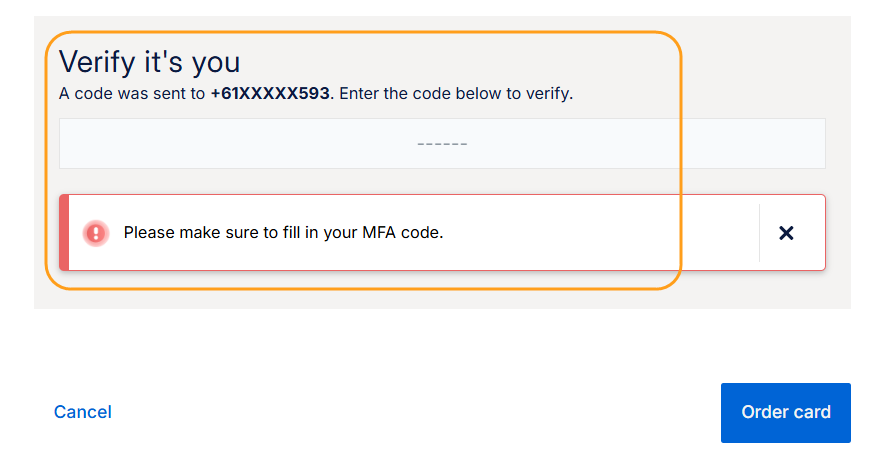
Task: Click the word 'verify' ending the instruction sentence
Action: (549, 94)
